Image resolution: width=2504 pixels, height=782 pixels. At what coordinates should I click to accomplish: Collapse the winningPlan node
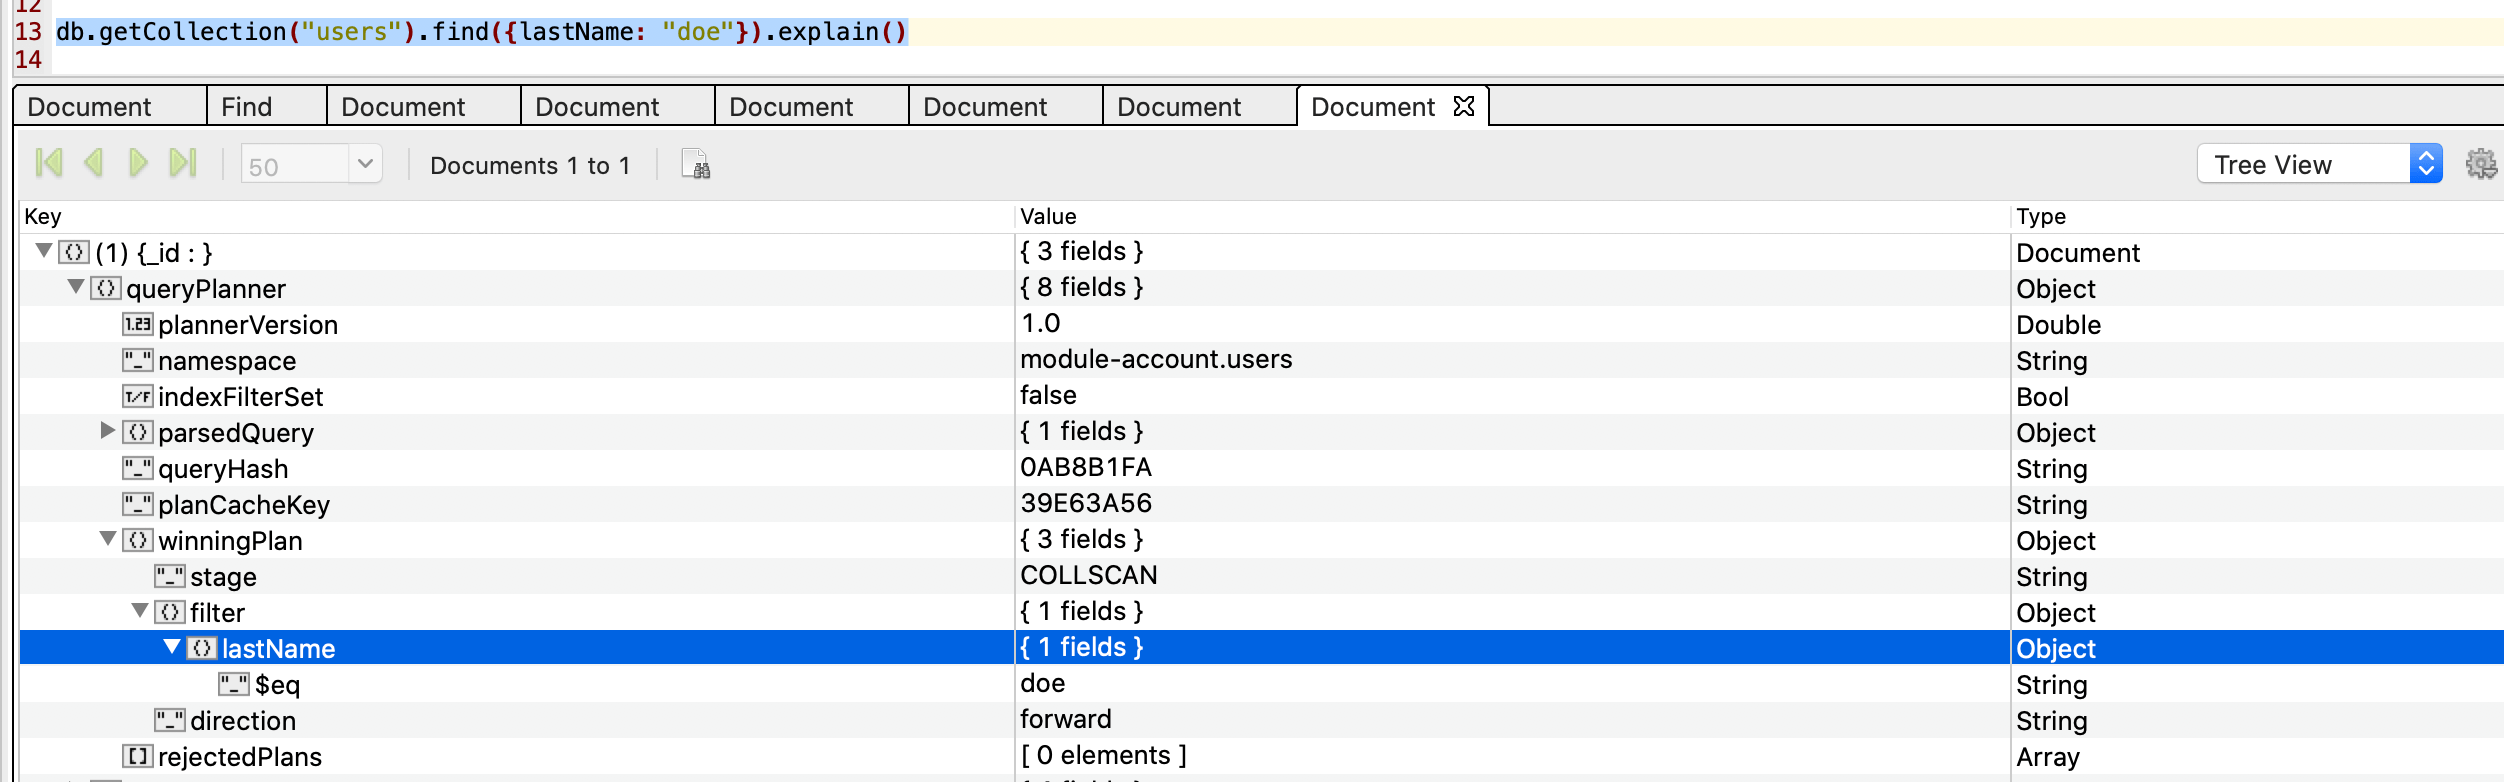pos(108,540)
